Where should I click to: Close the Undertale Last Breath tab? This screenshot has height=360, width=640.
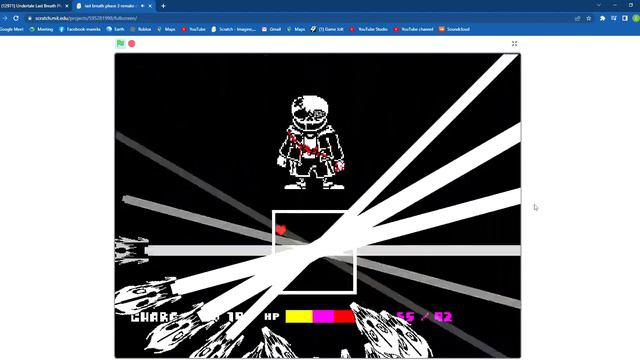(67, 6)
